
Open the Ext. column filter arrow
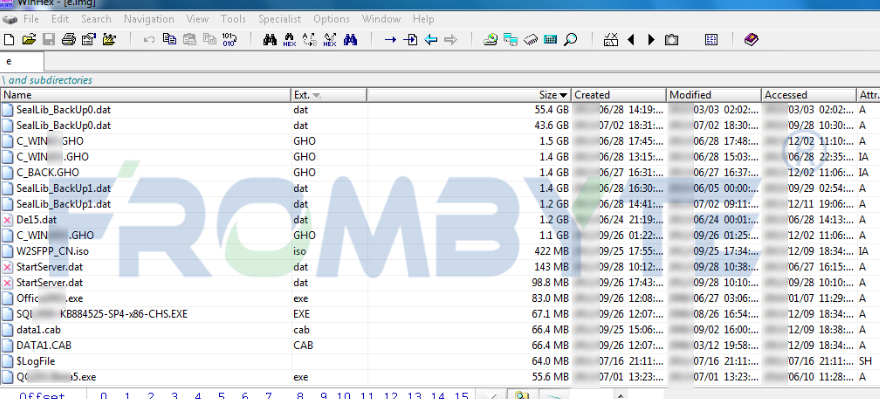pyautogui.click(x=317, y=95)
